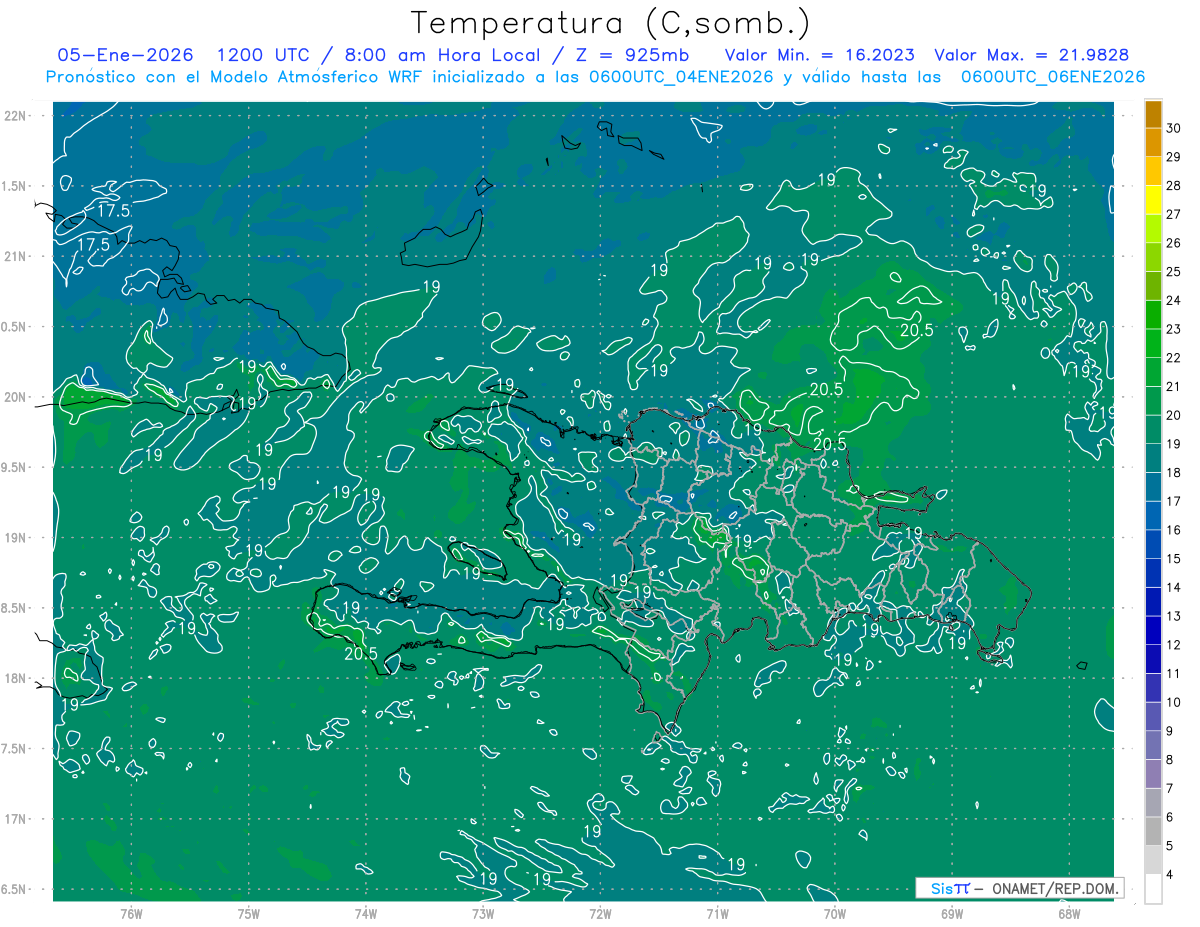This screenshot has width=1200, height=927.
Task: Click the title 'Temperatura (C,somb.)'
Action: [x=610, y=22]
